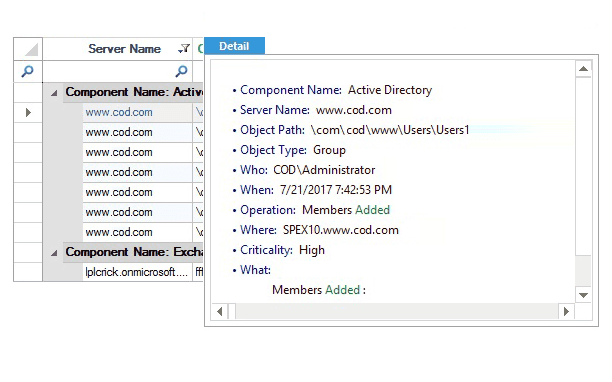The width and height of the screenshot is (612, 382).
Task: Click the horizontal scrollbar left arrow
Action: pos(219,311)
